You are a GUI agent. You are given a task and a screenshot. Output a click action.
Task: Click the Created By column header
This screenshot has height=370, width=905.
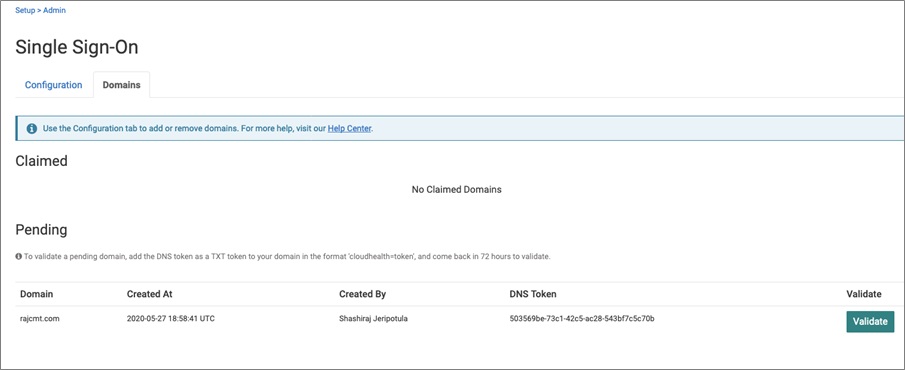[x=362, y=294]
